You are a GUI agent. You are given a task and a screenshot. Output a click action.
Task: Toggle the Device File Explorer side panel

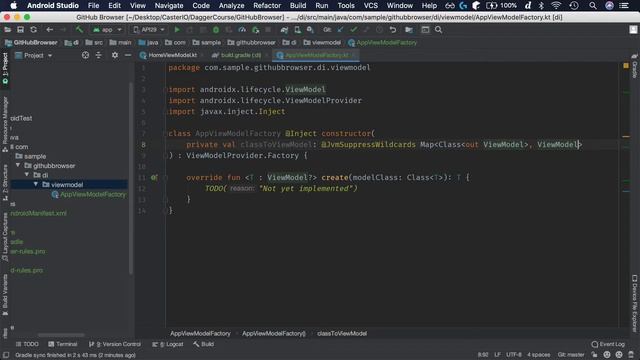635,304
